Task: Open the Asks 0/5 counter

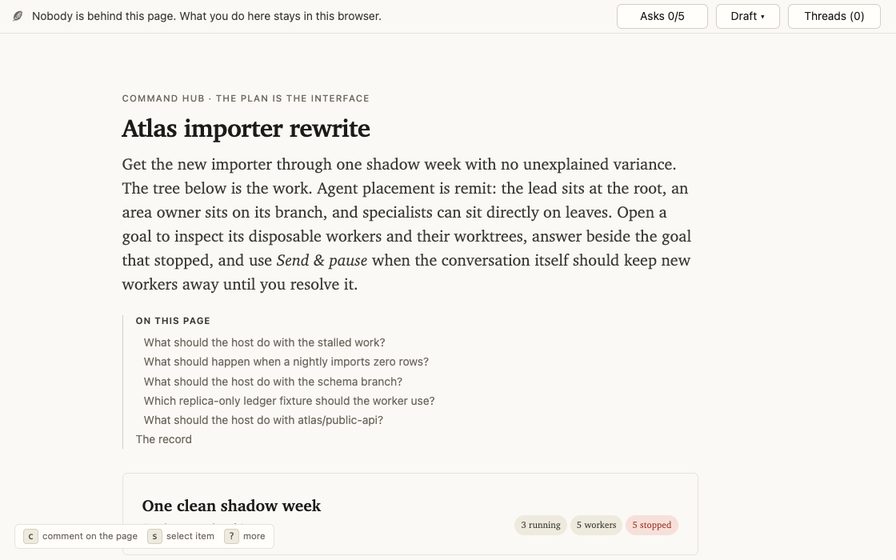Action: click(x=662, y=16)
